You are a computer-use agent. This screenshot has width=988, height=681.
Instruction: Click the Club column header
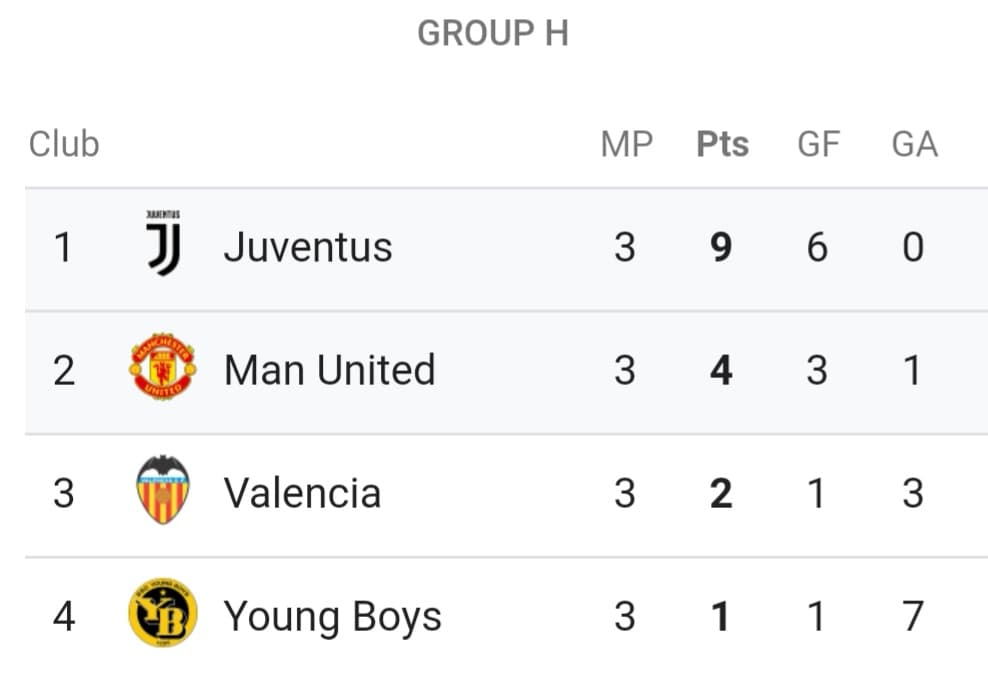click(x=64, y=144)
